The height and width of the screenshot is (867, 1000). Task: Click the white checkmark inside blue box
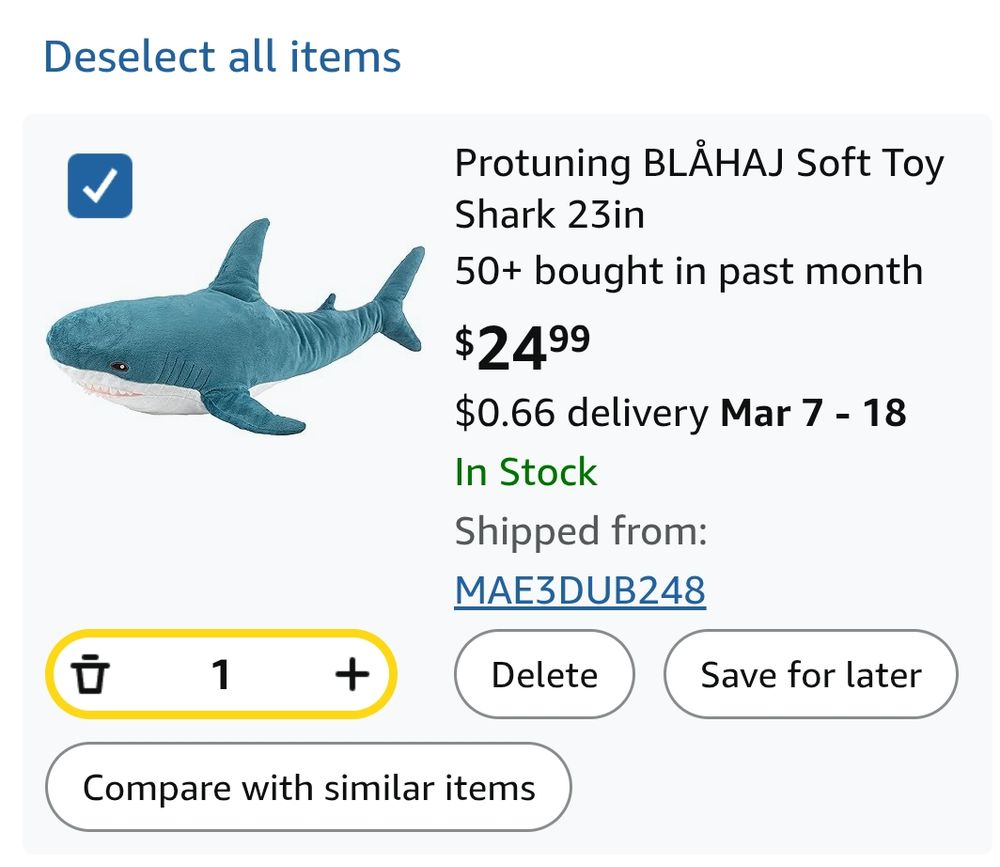click(x=100, y=186)
